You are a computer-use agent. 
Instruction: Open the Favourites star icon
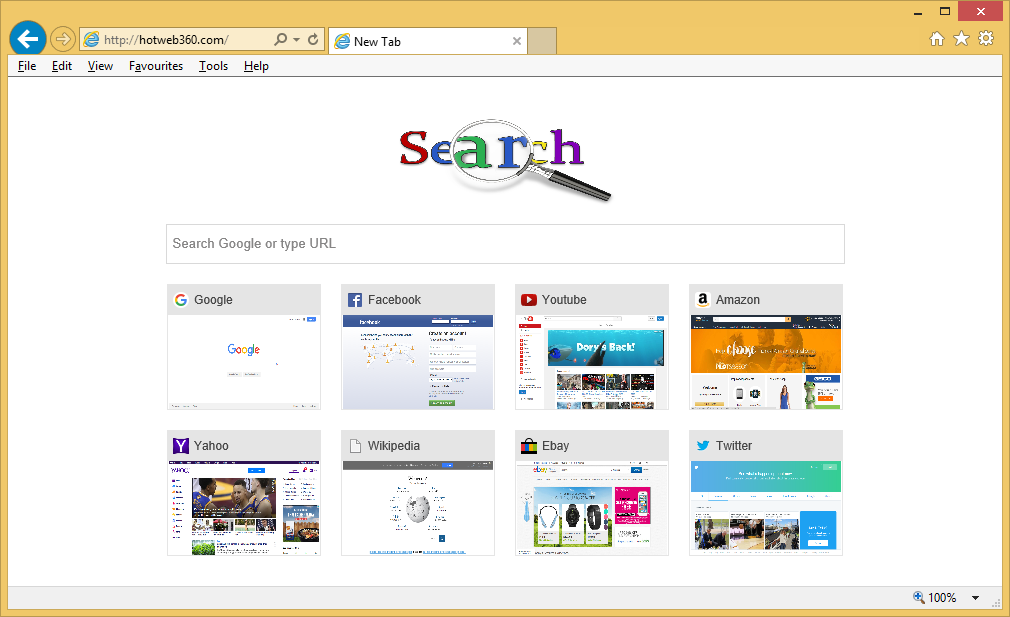pos(961,39)
